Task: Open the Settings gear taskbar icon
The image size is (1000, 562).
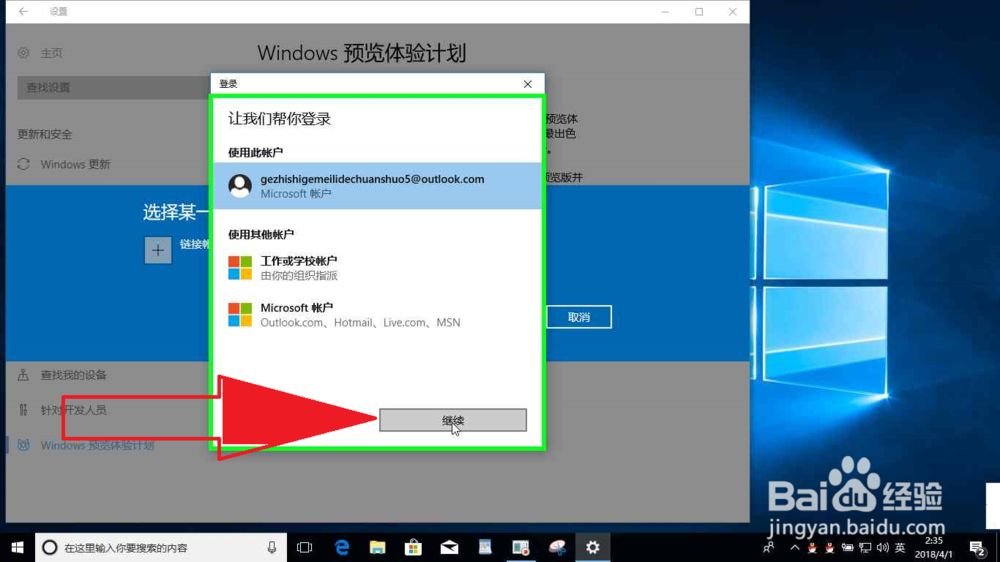Action: click(x=592, y=547)
